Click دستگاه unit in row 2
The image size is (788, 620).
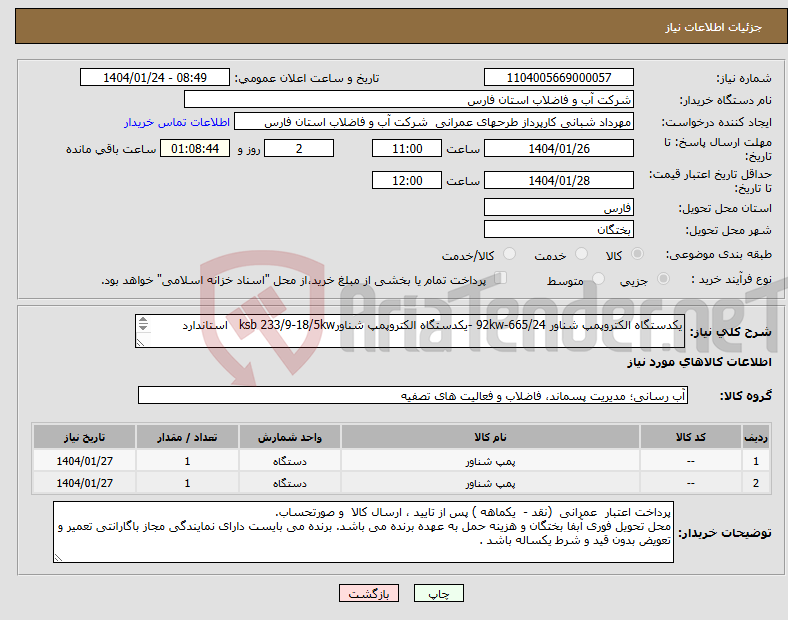point(290,483)
